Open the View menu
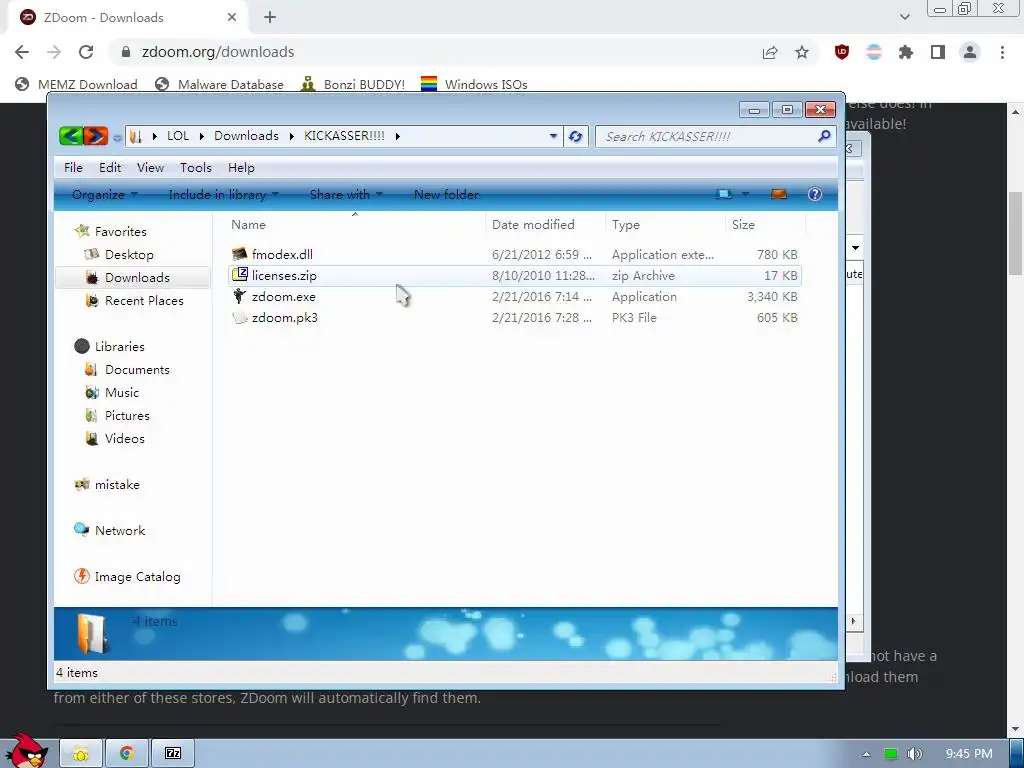 coord(150,167)
